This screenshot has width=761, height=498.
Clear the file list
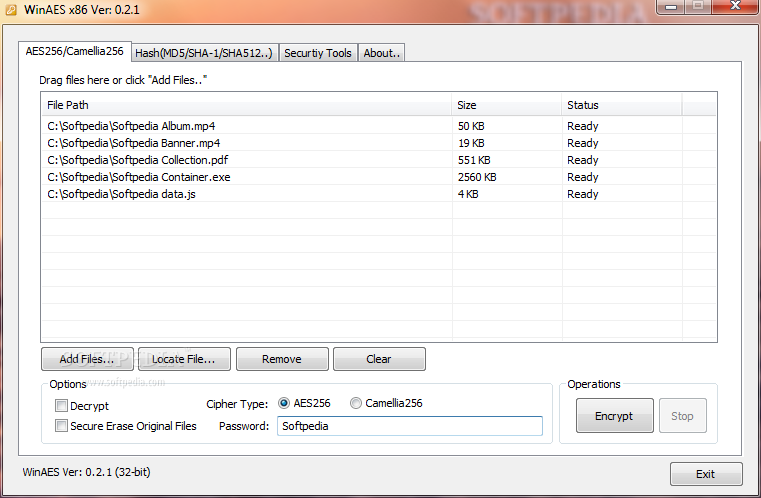pos(379,359)
